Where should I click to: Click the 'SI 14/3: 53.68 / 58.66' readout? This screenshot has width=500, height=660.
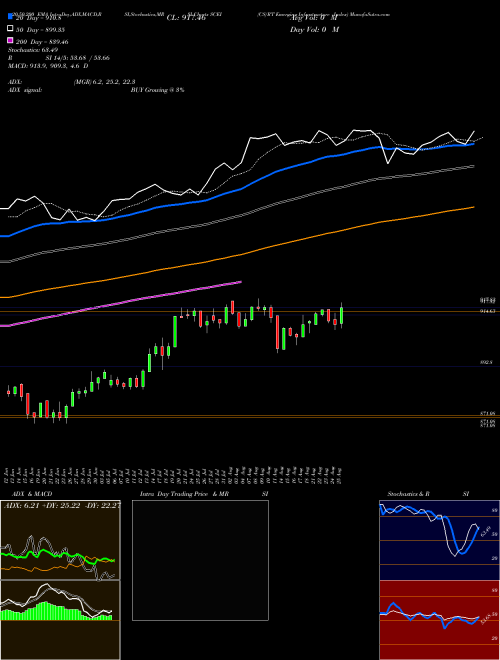click(78, 58)
